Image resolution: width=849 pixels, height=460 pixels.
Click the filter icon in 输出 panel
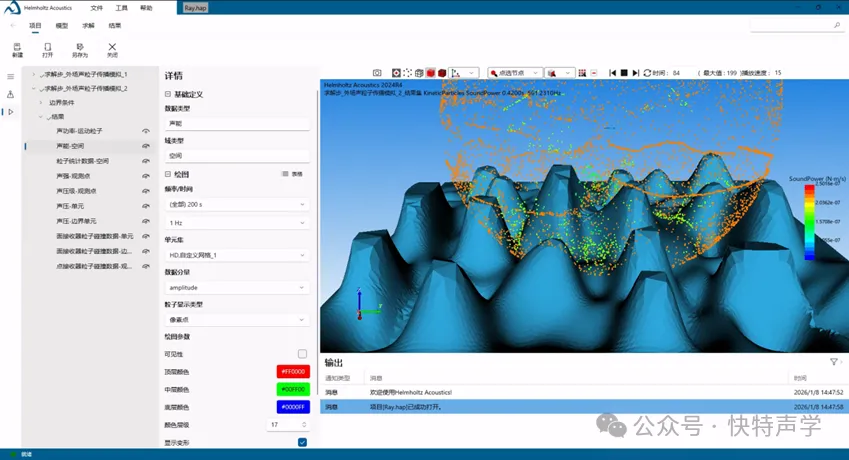[x=834, y=362]
